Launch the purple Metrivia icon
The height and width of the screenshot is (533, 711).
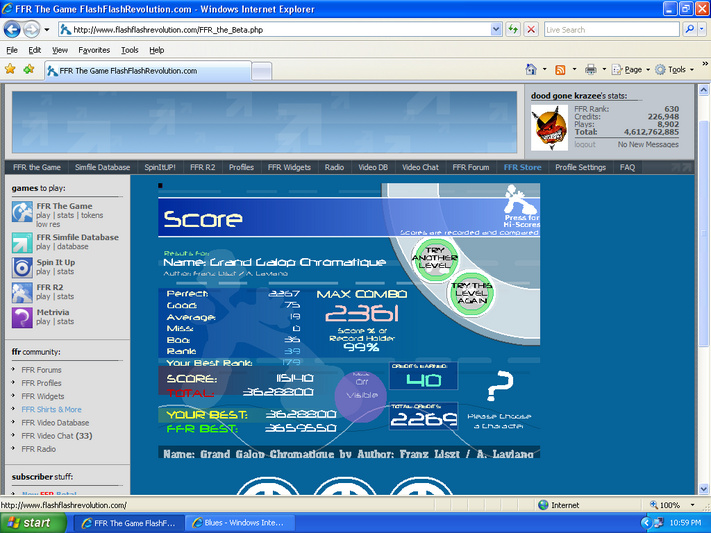tap(22, 318)
